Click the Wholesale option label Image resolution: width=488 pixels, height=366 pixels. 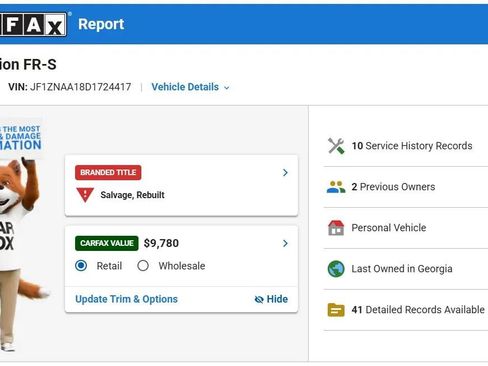(x=182, y=266)
